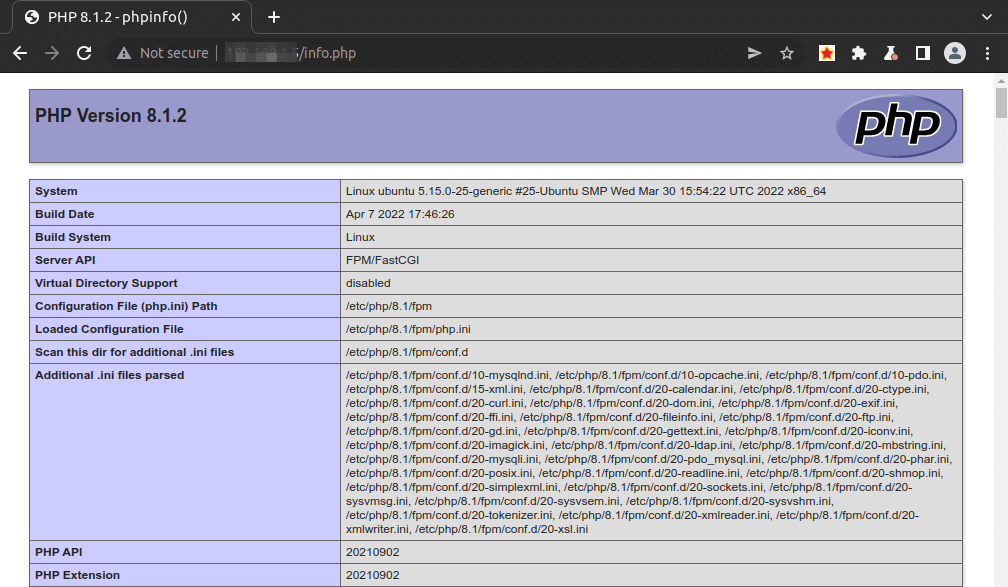Click the red star extension icon
This screenshot has height=587, width=1008.
click(x=827, y=53)
